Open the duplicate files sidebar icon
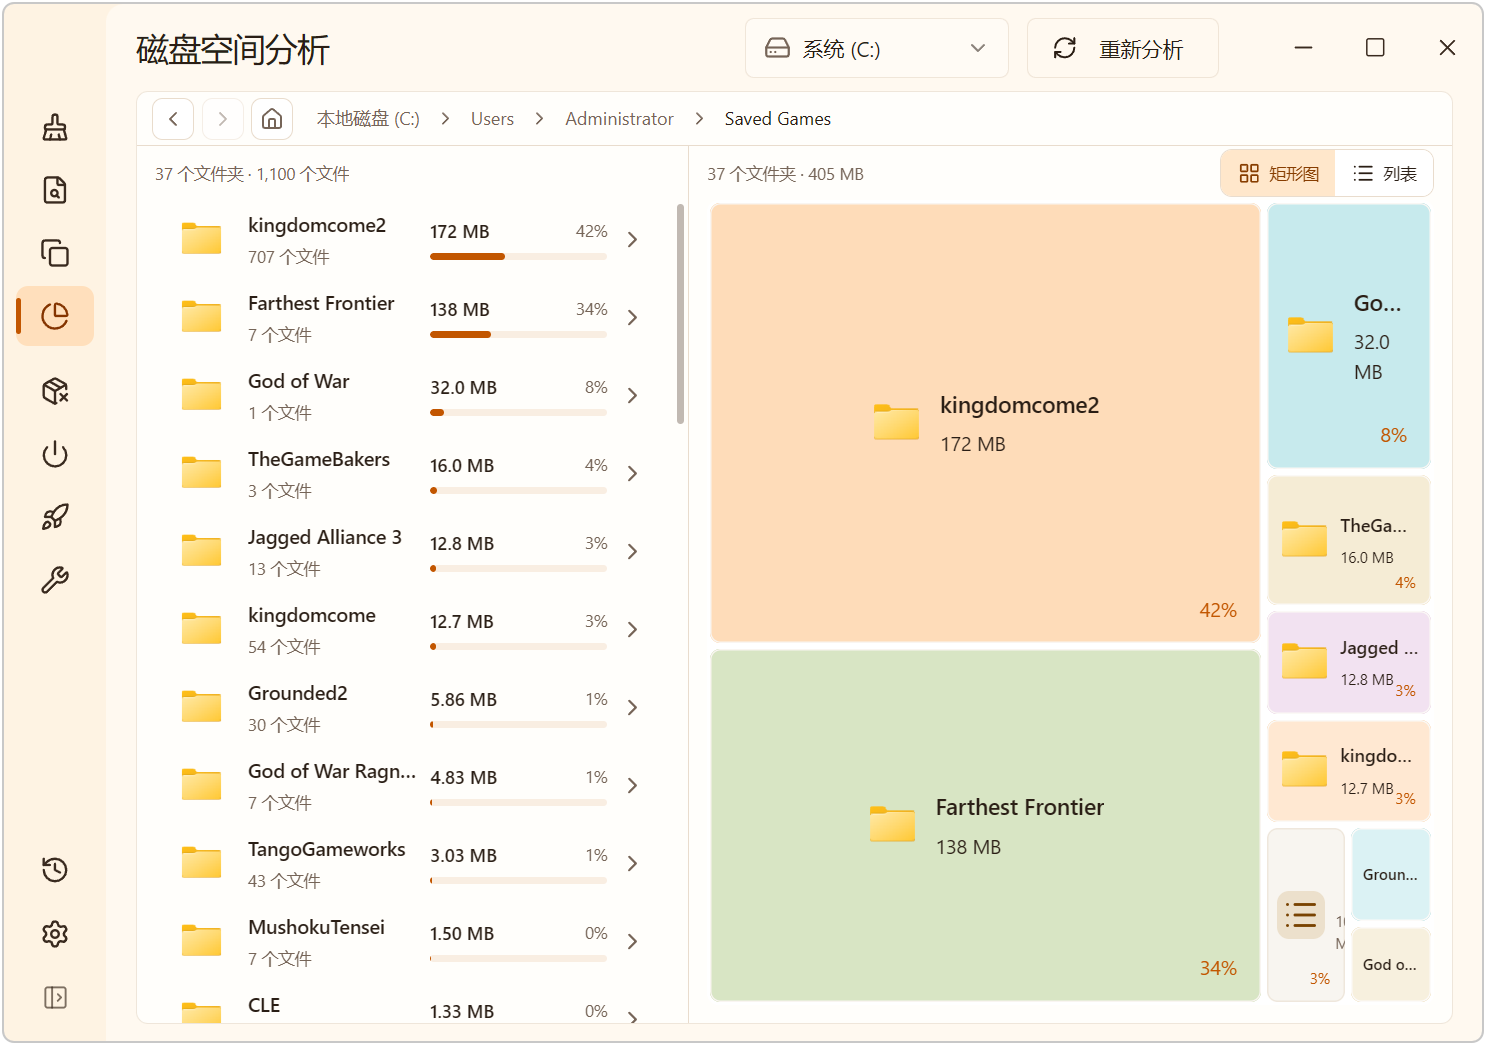This screenshot has width=1486, height=1045. (x=55, y=253)
